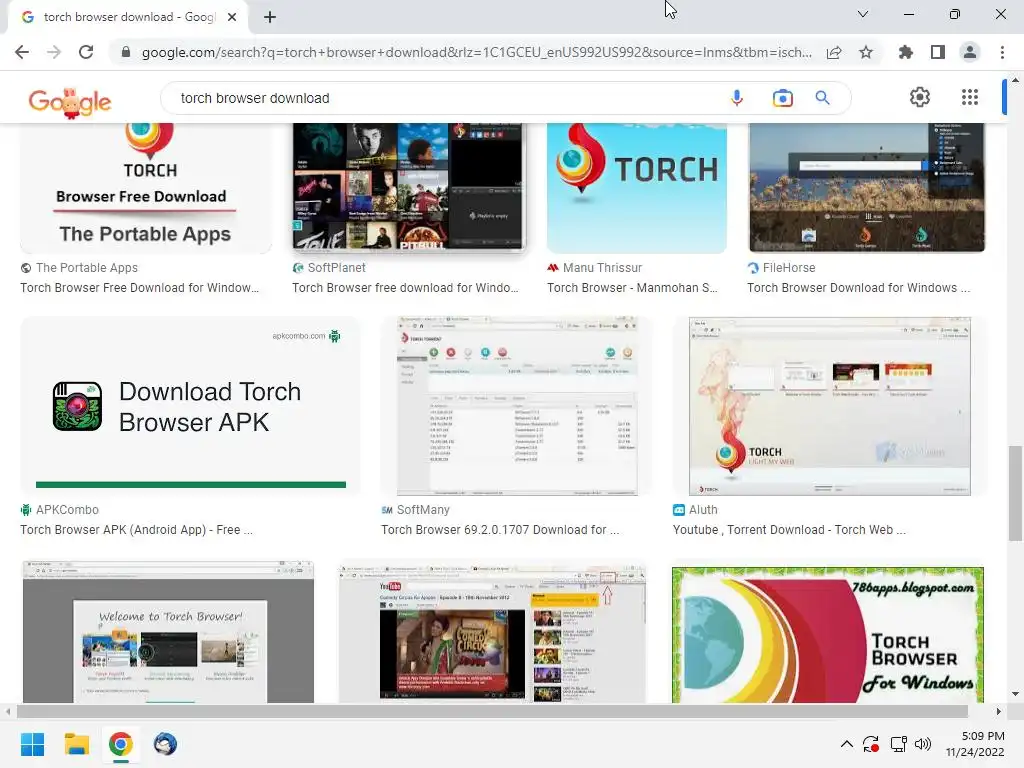Screen dimensions: 1024x768
Task: Open Thunderbird from the taskbar
Action: pos(165,744)
